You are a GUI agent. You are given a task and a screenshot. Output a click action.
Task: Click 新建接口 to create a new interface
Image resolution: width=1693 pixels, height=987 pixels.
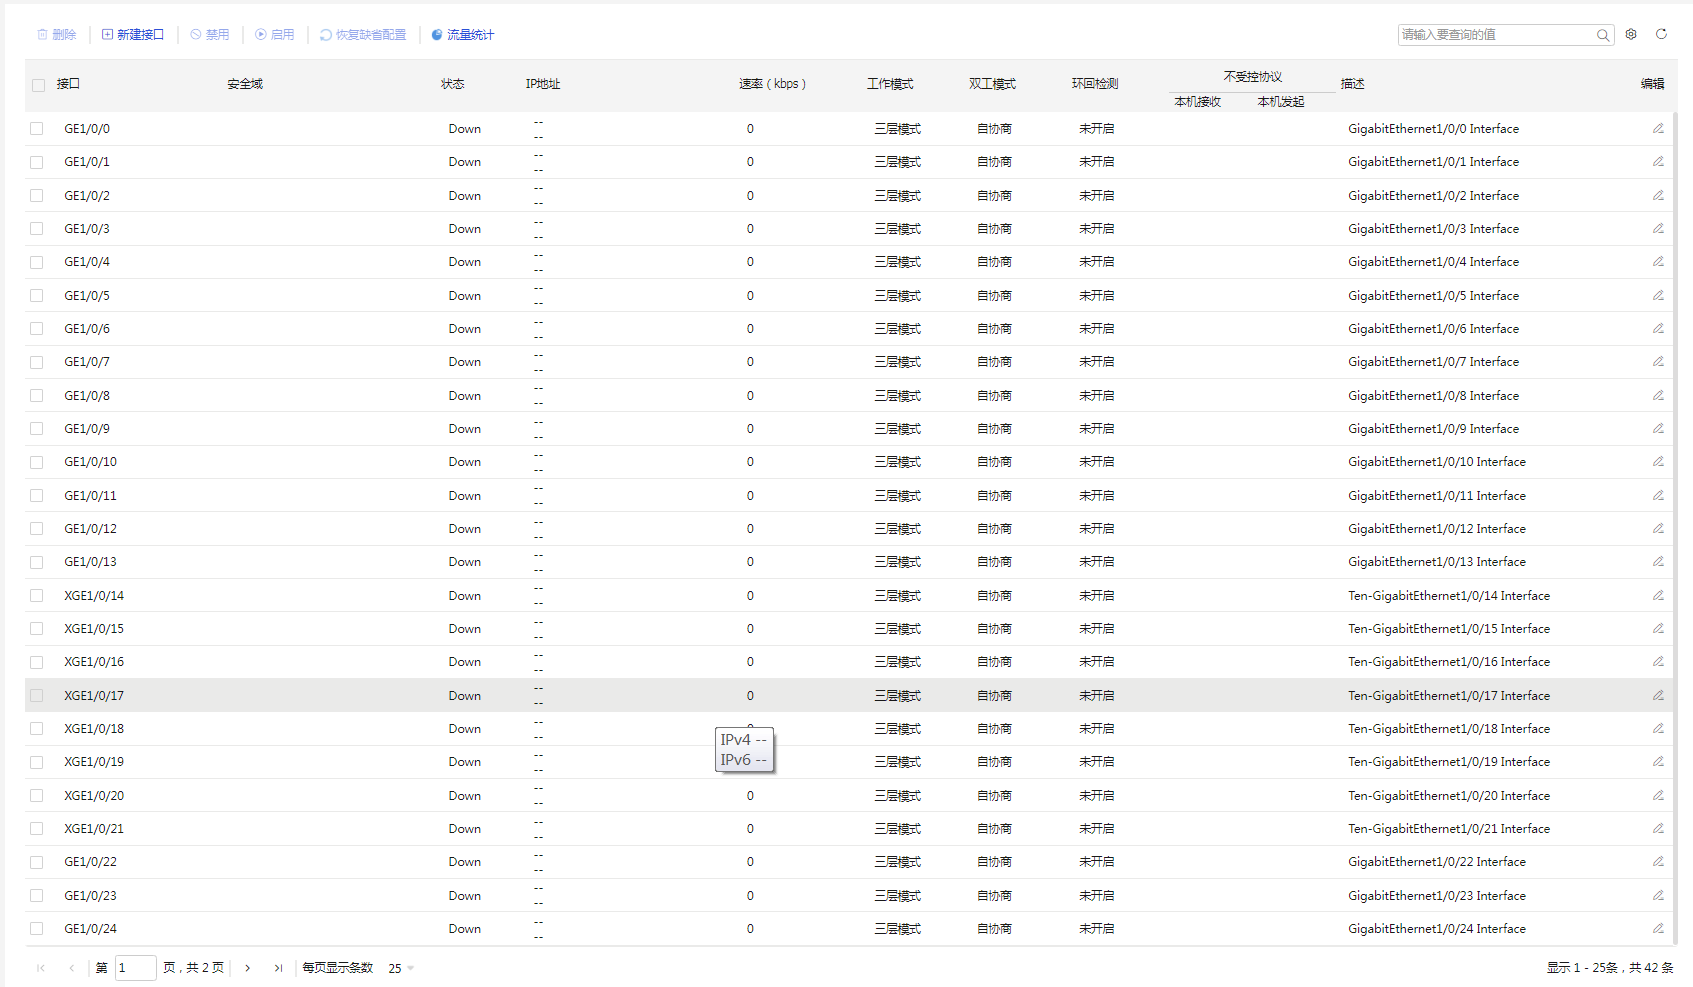(x=133, y=35)
